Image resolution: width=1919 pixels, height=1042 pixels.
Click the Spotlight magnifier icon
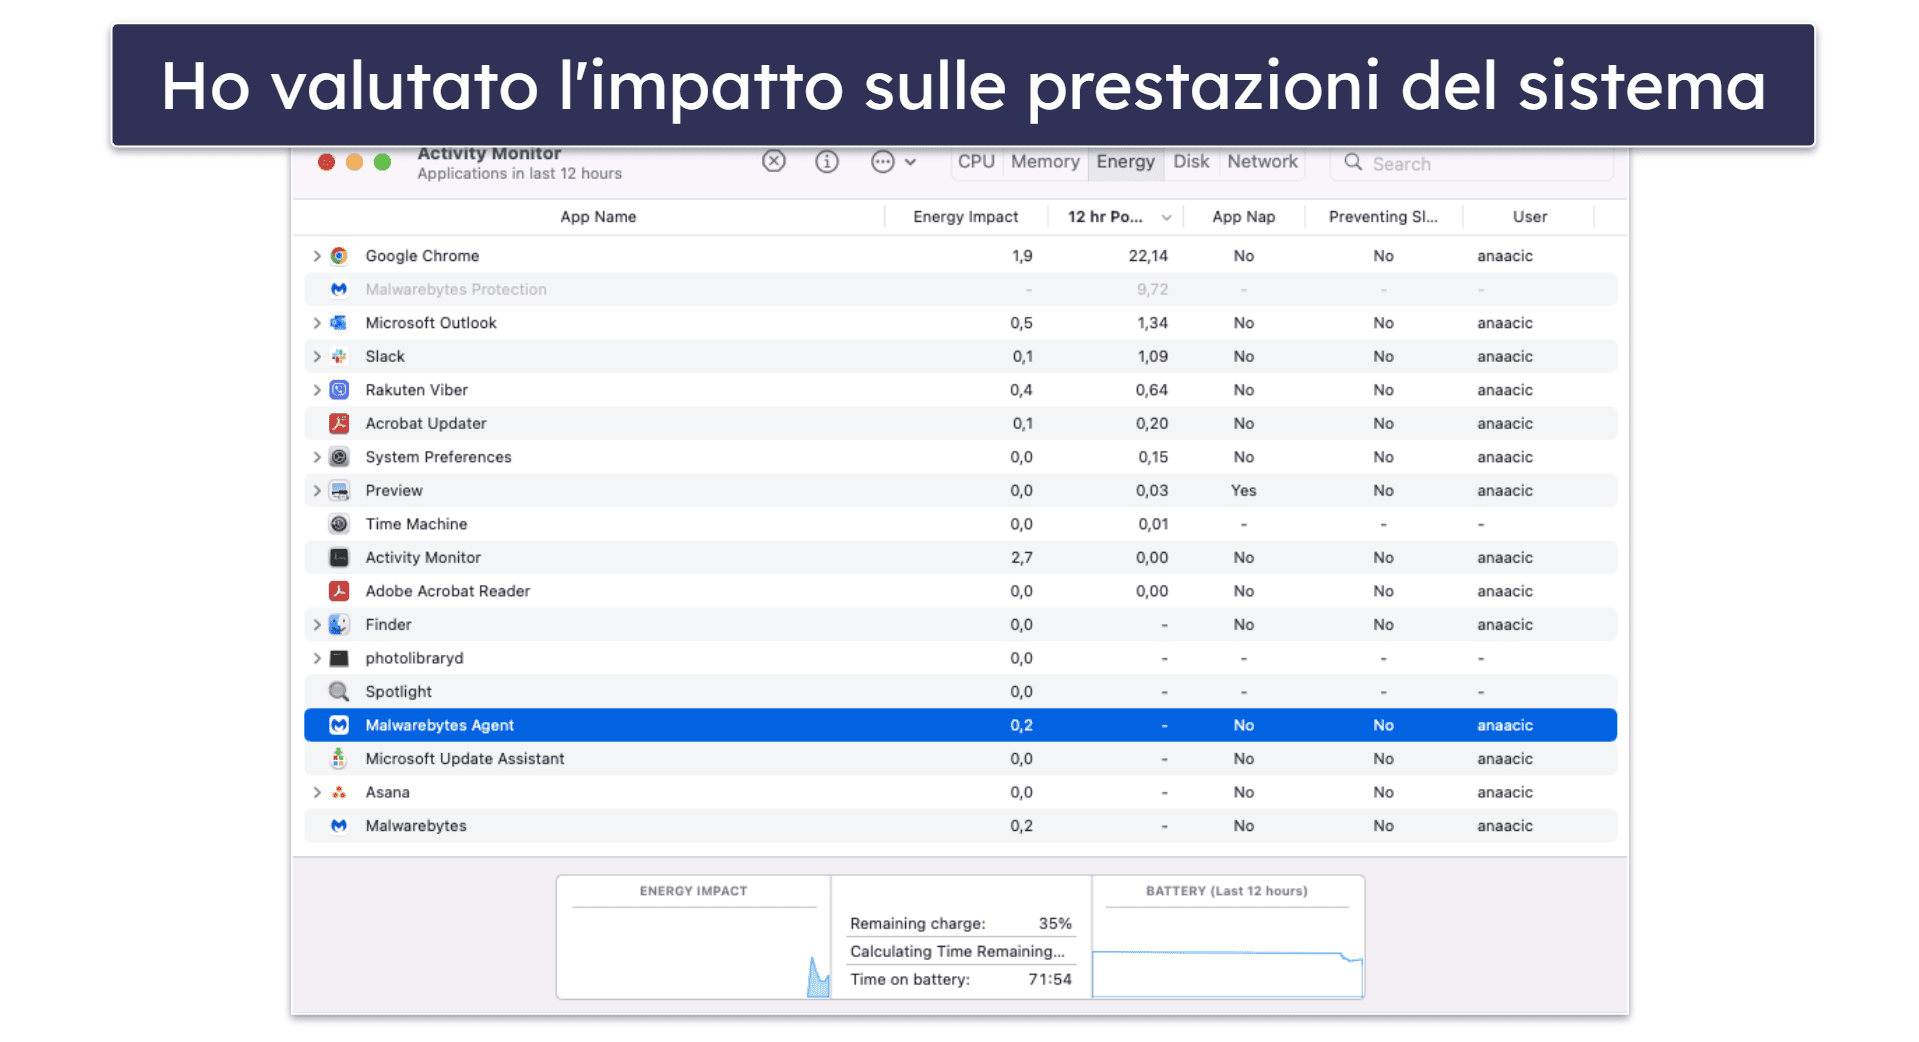pos(339,691)
